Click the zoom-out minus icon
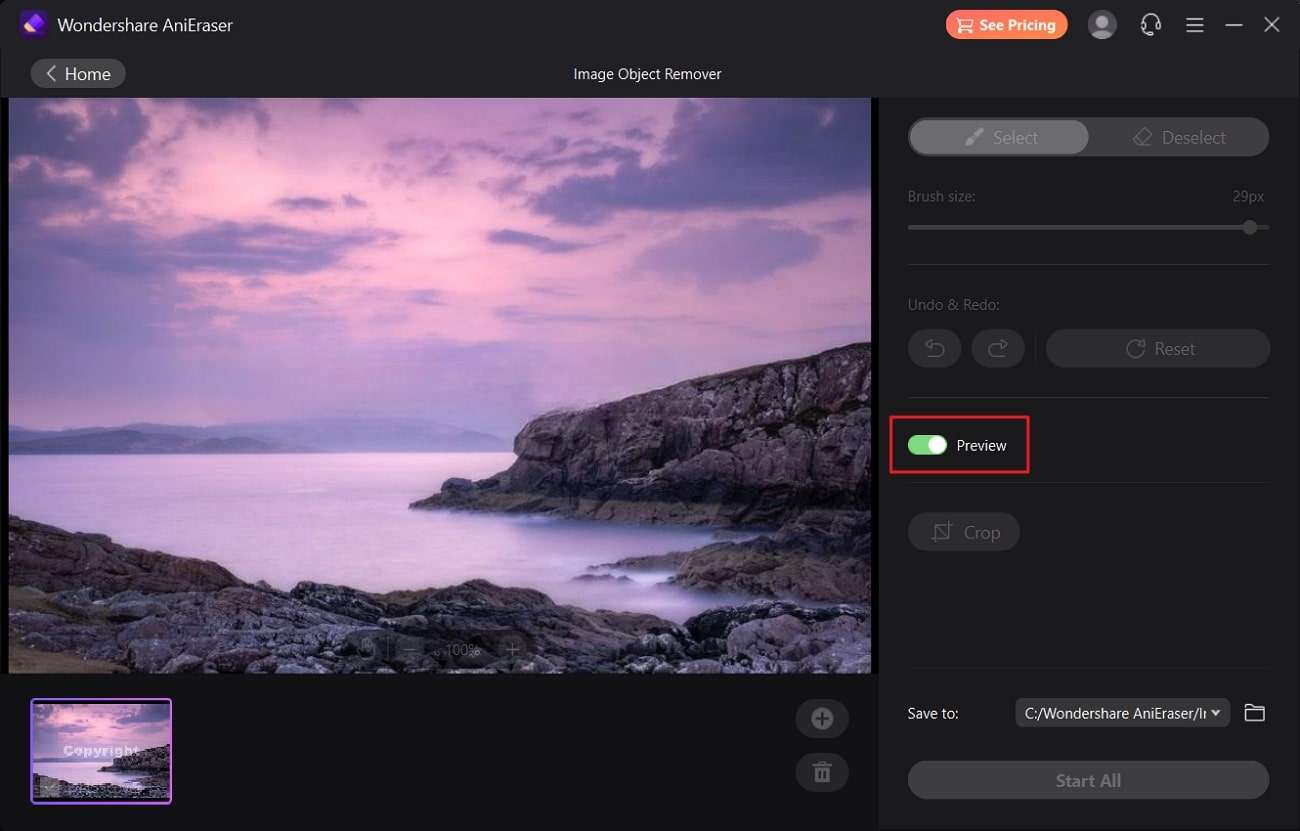The height and width of the screenshot is (831, 1300). (x=410, y=650)
